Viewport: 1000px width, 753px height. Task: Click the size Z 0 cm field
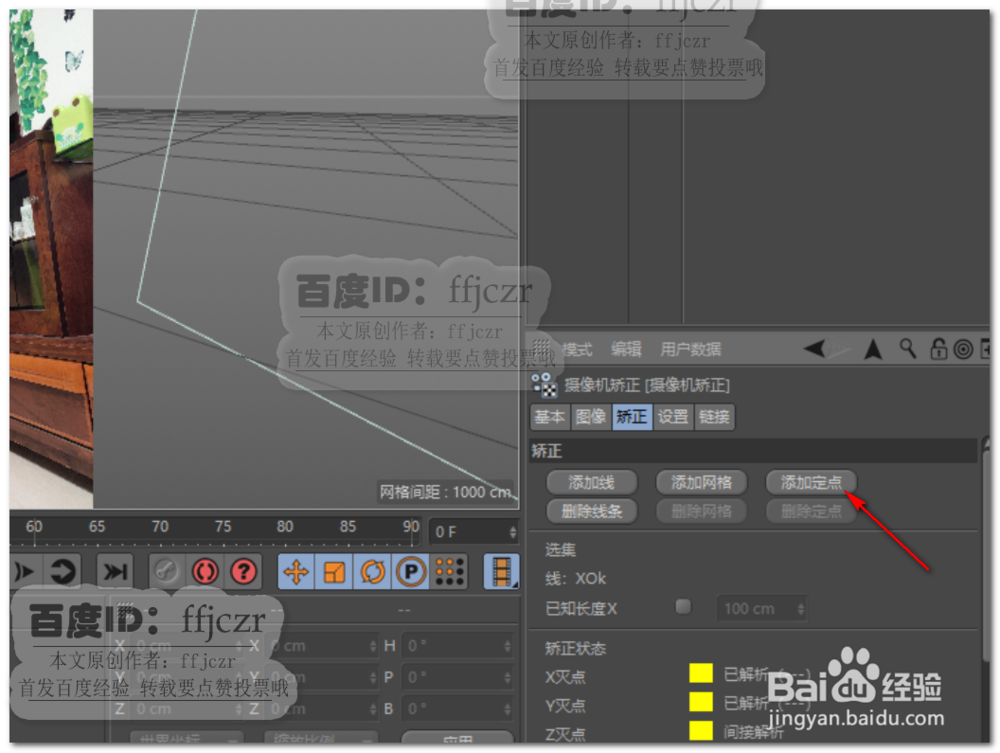pyautogui.click(x=322, y=708)
